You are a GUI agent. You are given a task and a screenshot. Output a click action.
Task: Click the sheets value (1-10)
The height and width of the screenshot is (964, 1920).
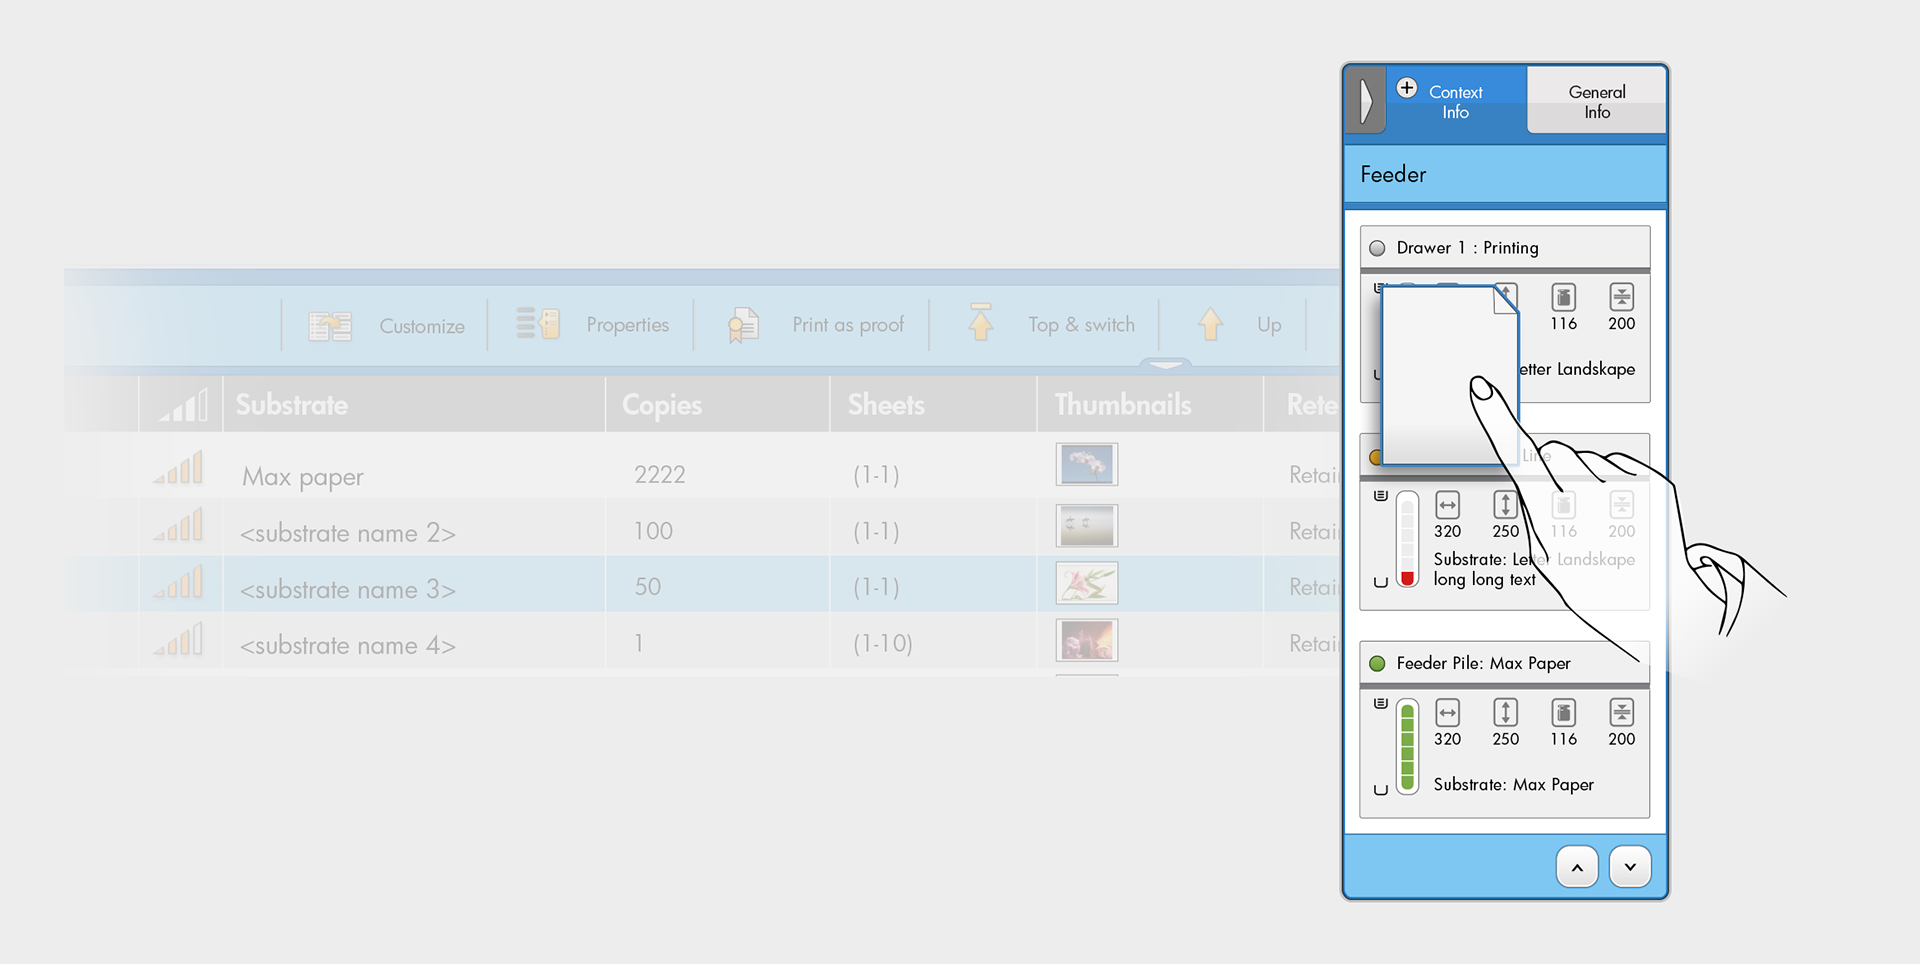coord(882,643)
